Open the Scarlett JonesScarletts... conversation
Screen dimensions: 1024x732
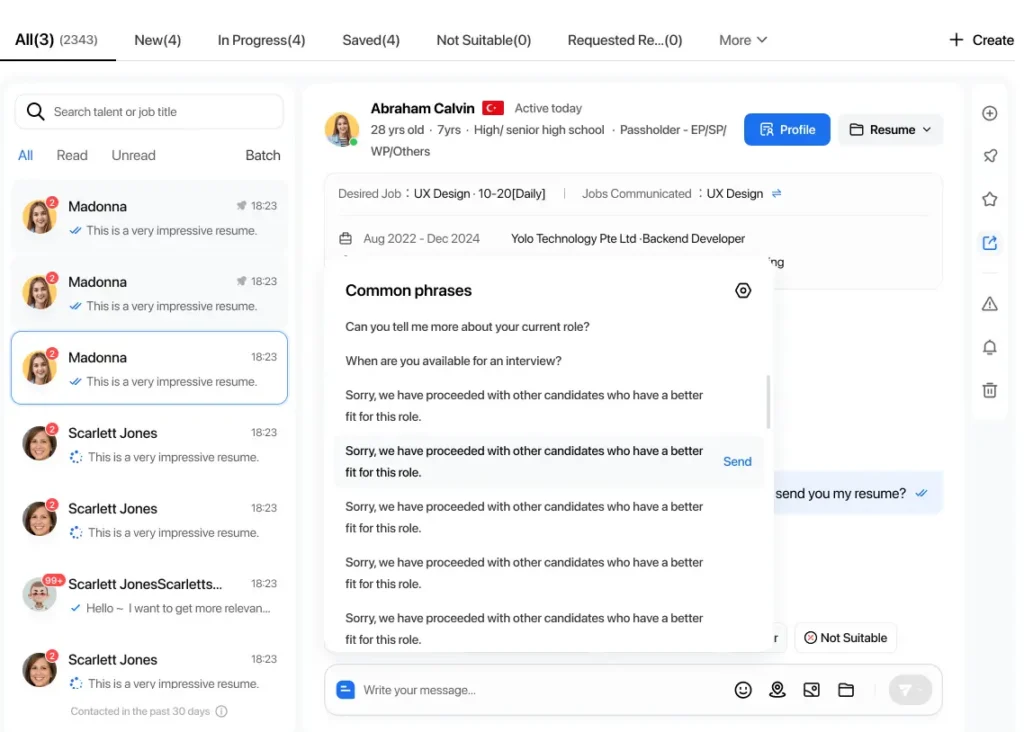pos(150,595)
